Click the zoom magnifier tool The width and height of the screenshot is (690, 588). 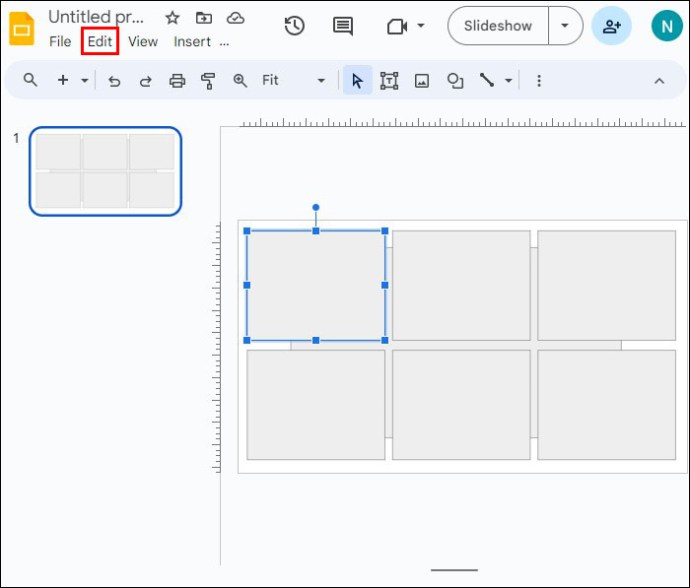click(240, 81)
